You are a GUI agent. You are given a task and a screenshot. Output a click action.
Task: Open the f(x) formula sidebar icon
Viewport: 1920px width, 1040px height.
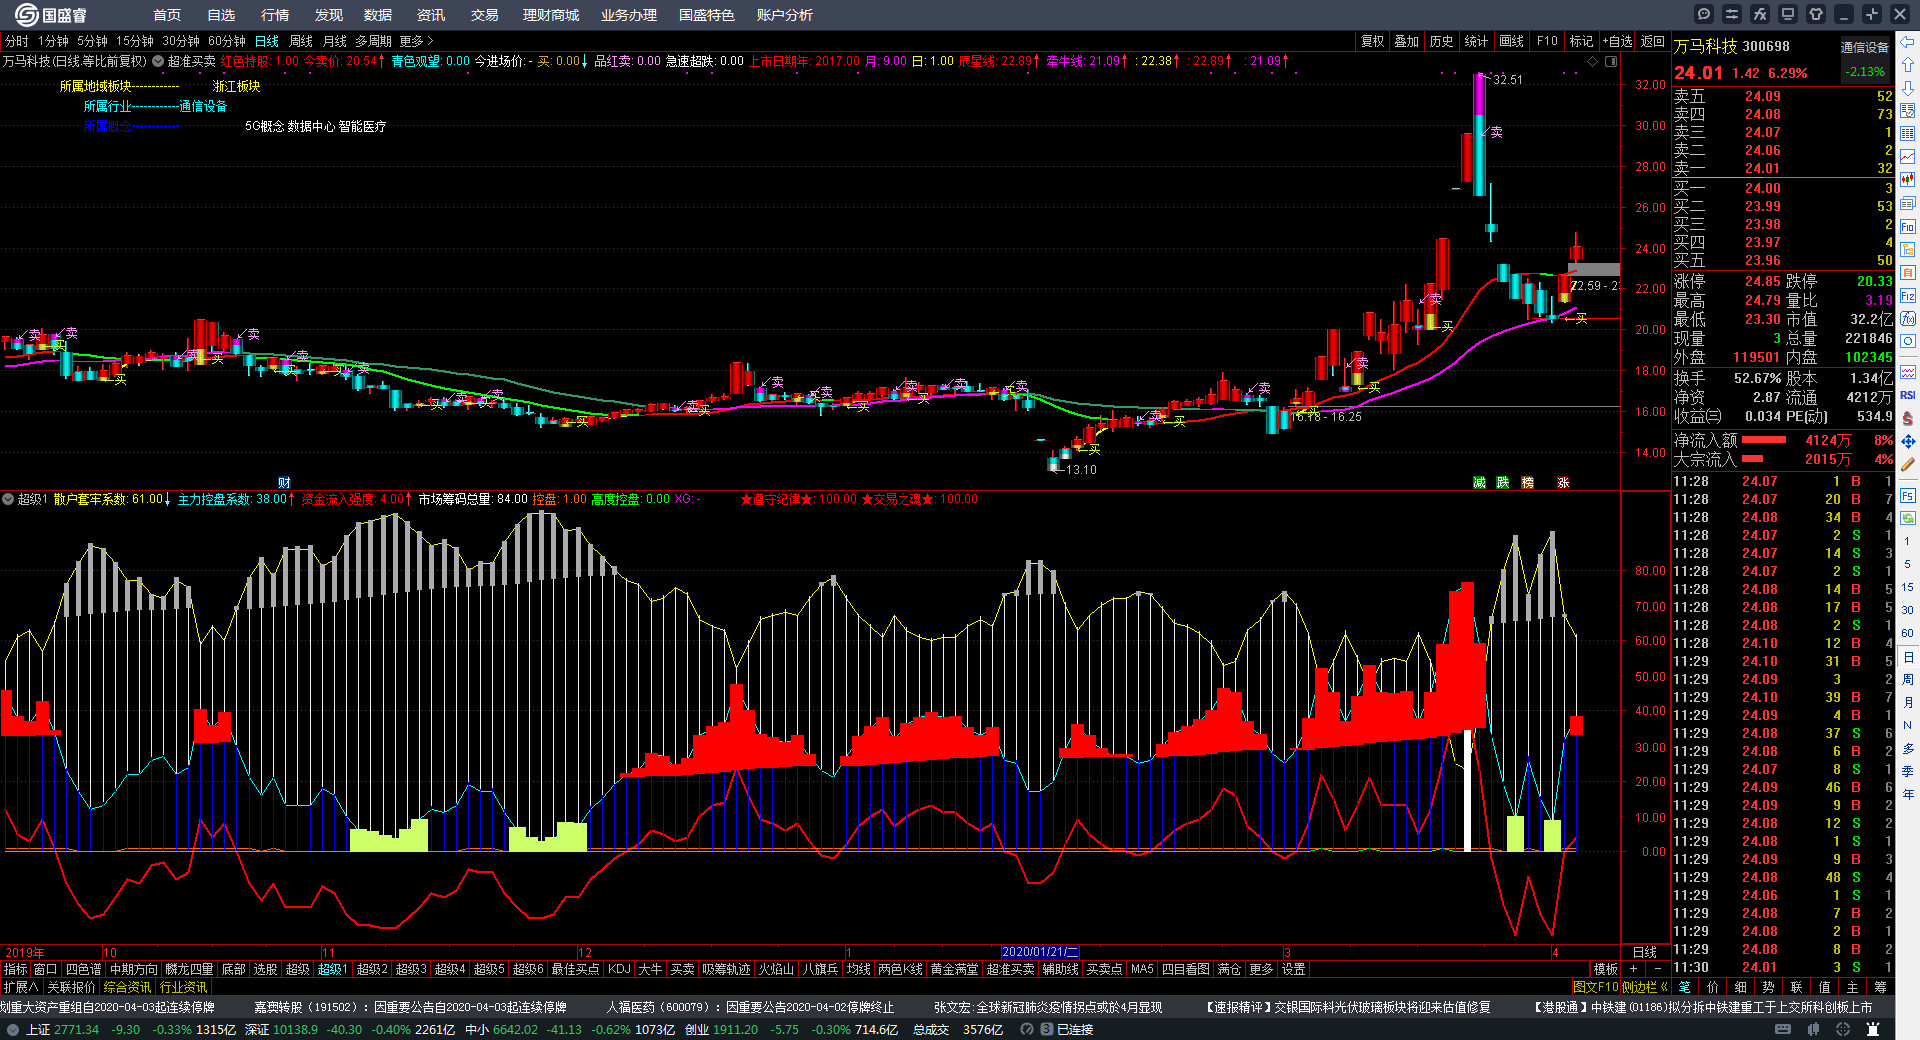click(x=1908, y=319)
